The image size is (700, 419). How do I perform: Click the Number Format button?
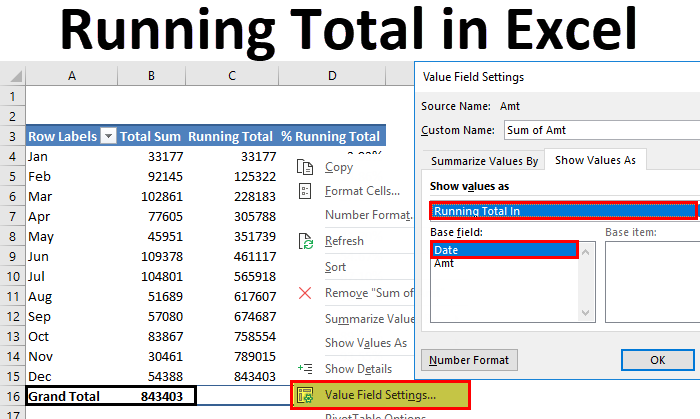click(x=469, y=360)
